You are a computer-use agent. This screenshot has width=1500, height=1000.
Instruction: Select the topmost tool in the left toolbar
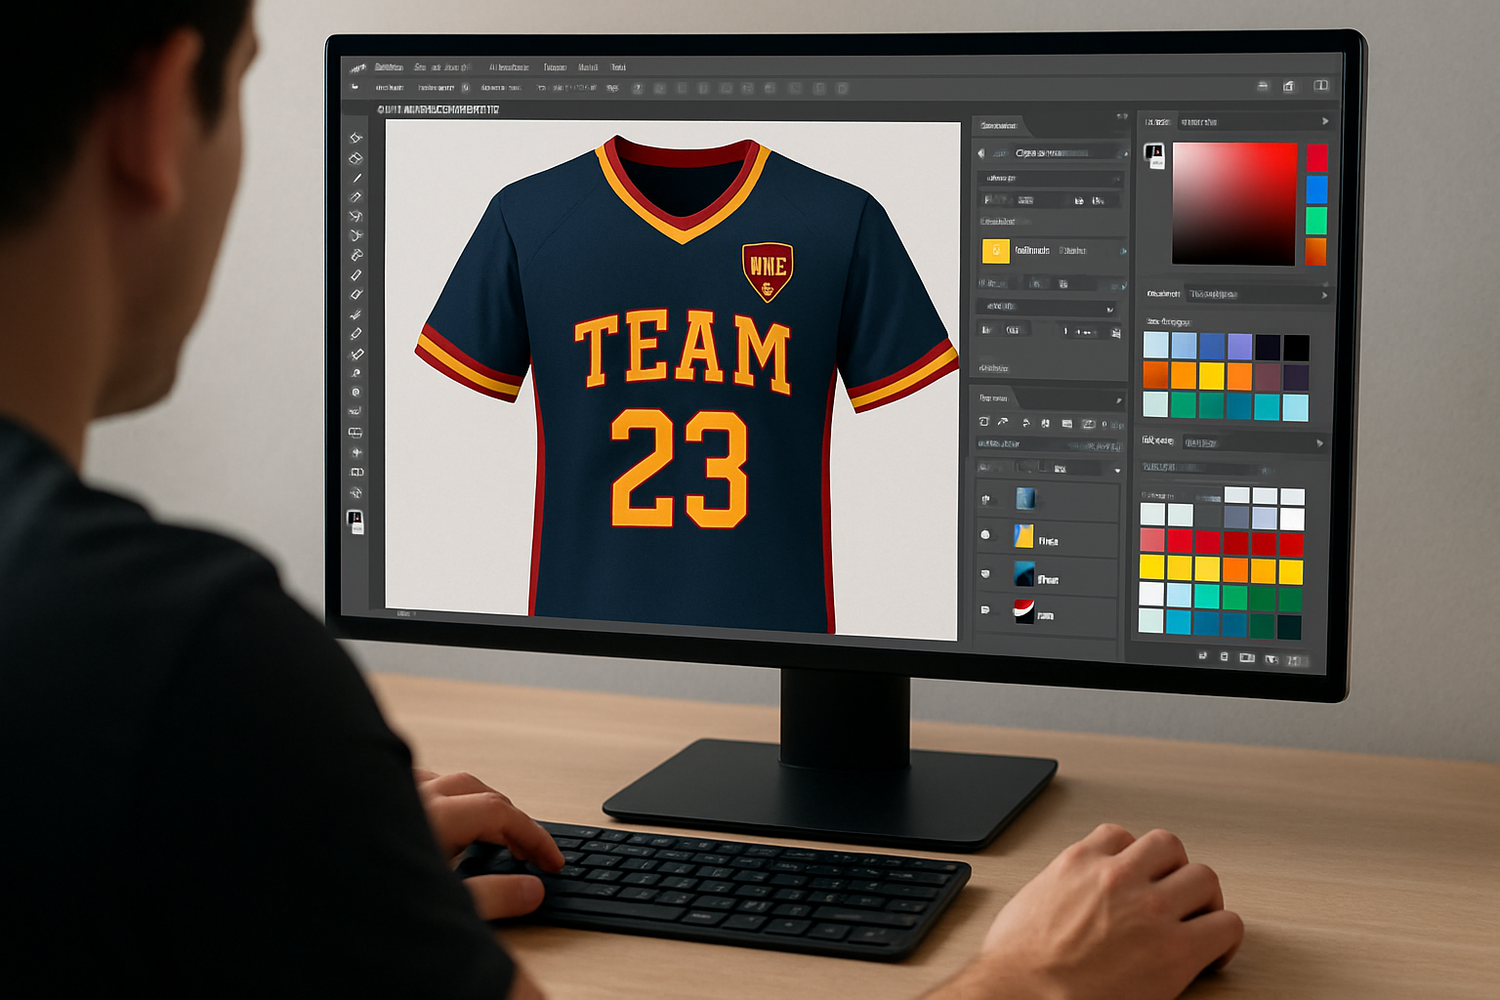355,138
